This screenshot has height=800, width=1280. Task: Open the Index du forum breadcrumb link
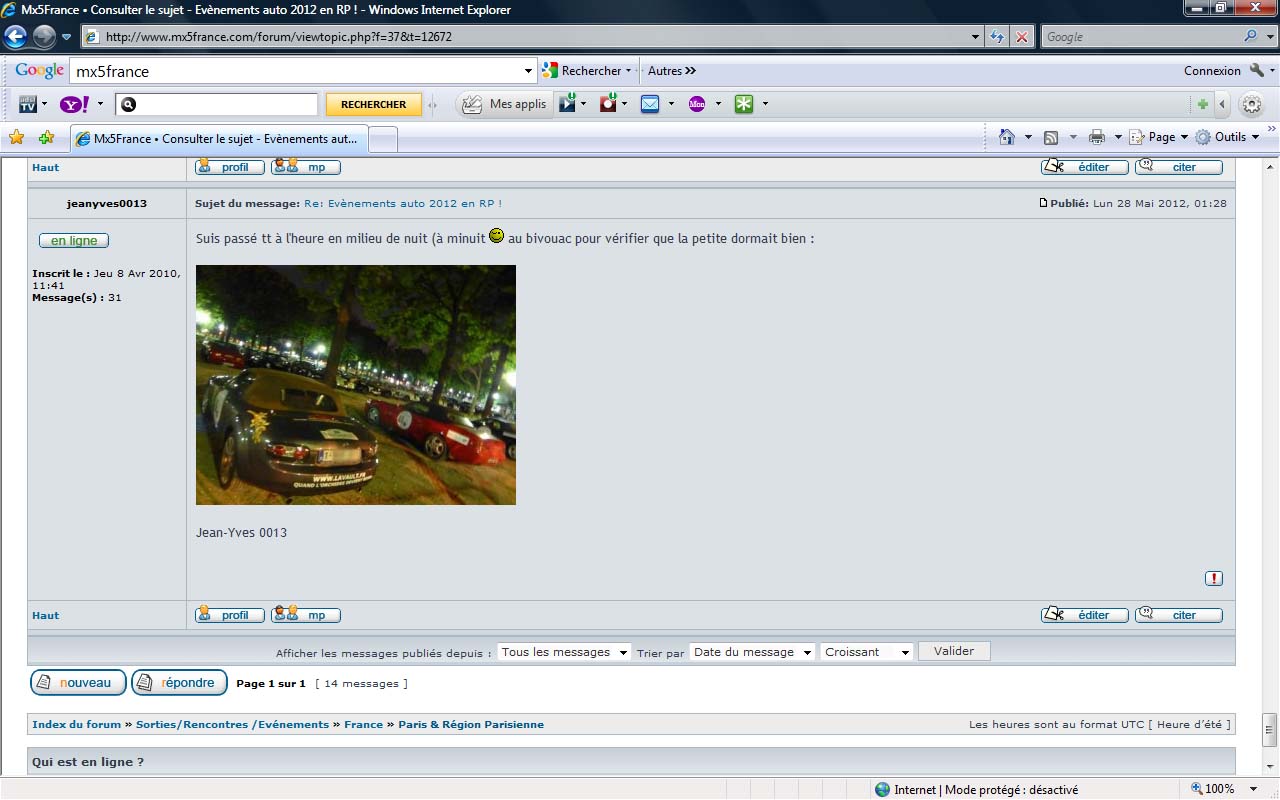pyautogui.click(x=76, y=724)
